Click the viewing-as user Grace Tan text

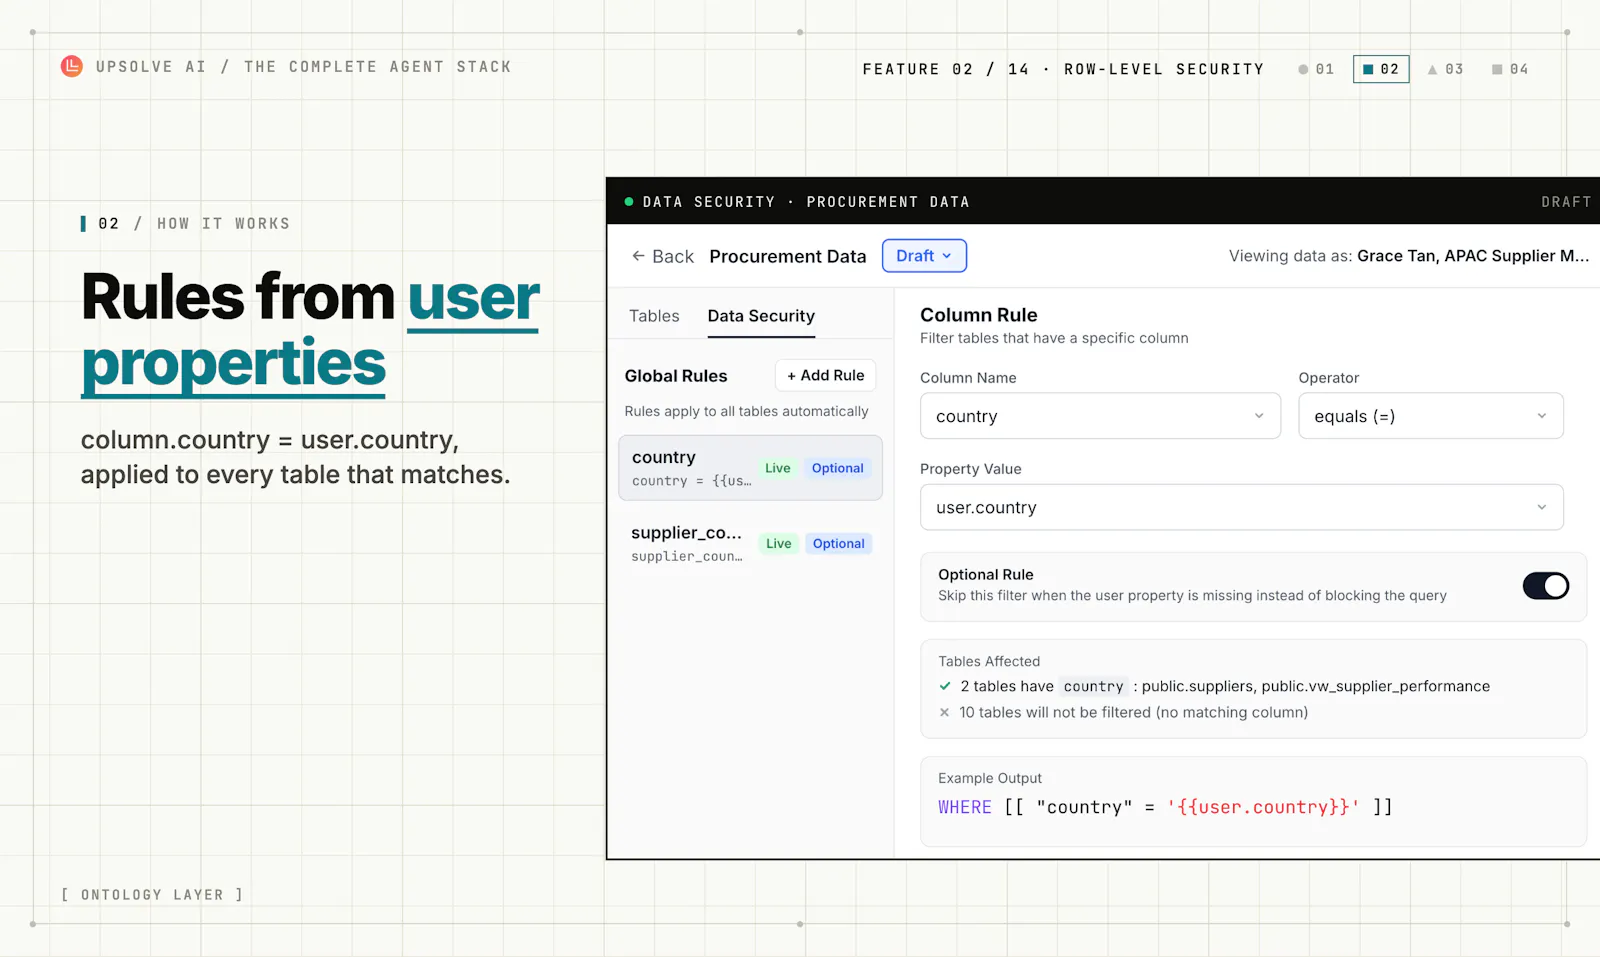[x=1473, y=256]
